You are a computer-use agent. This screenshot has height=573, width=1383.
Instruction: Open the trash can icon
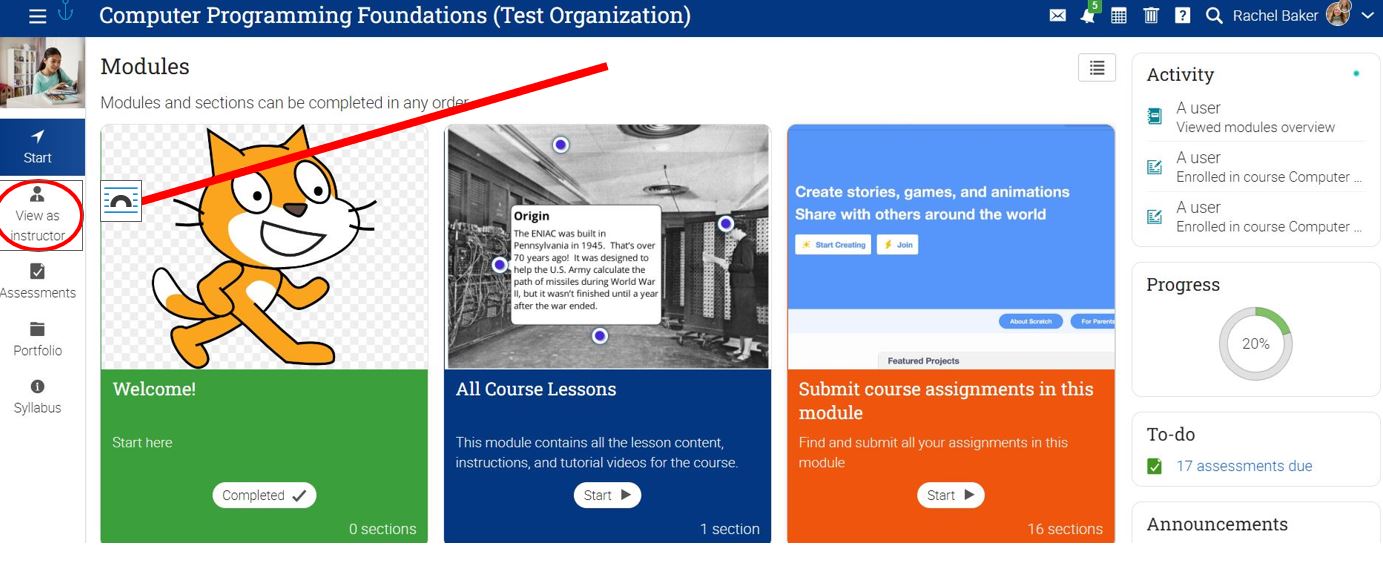pos(1151,16)
